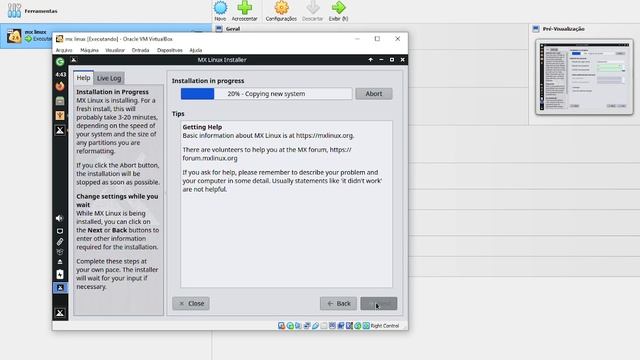Click the highlighted installer task icon in panel
This screenshot has height=360, width=640.
[60, 288]
